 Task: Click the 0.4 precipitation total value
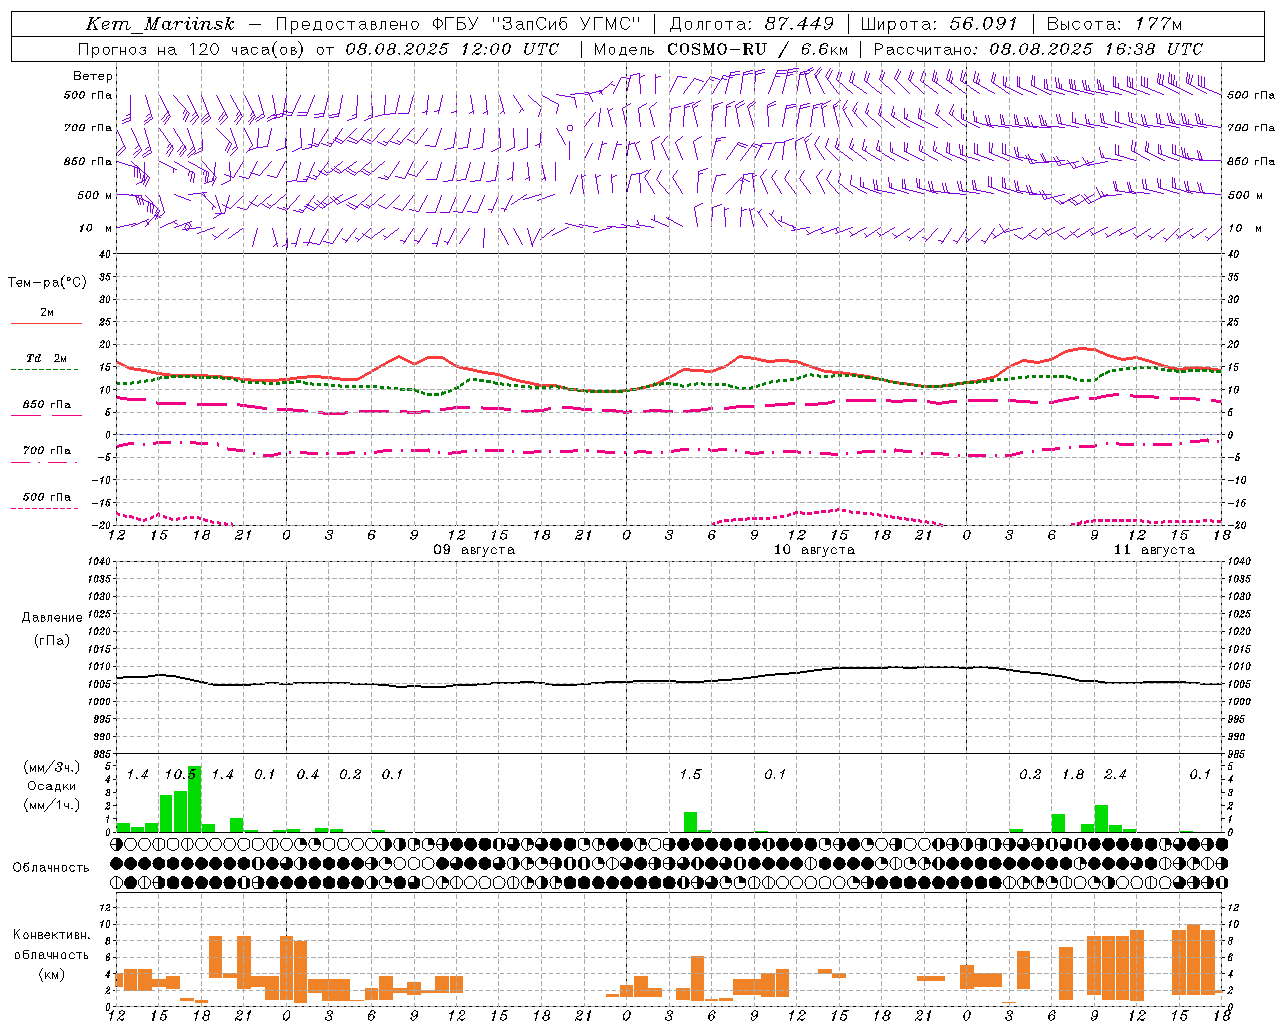308,775
